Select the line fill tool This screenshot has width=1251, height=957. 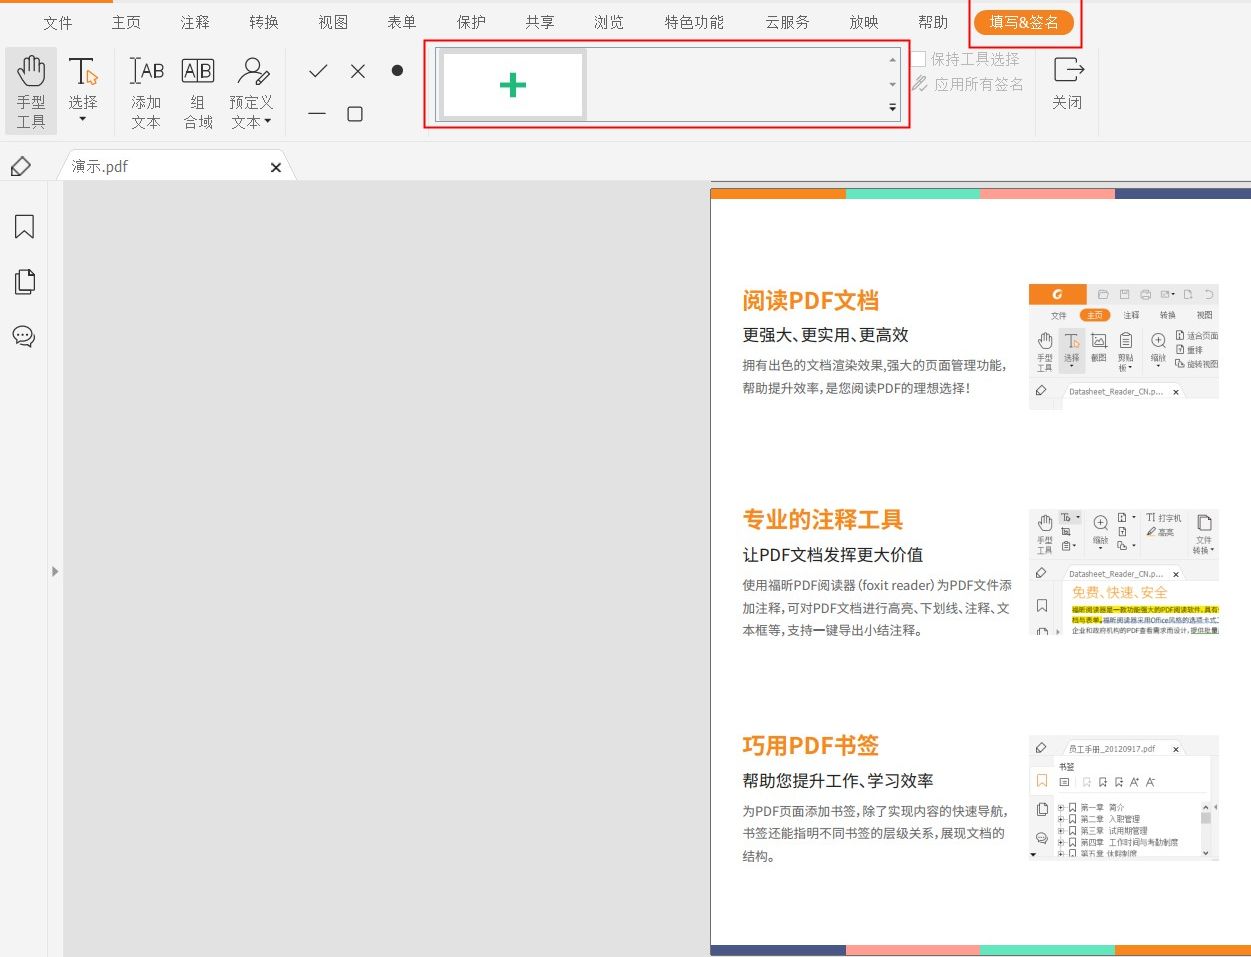[x=318, y=113]
